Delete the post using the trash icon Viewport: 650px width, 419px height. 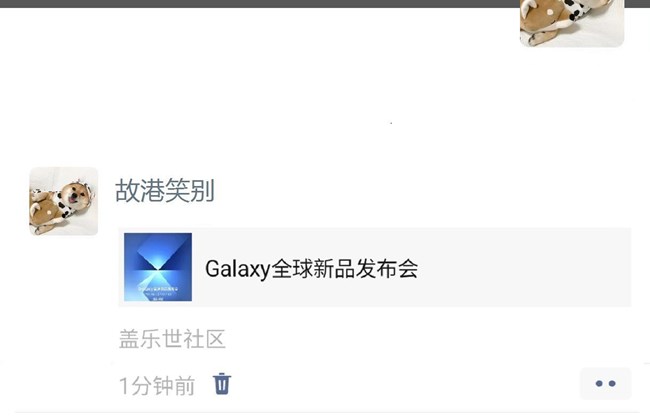click(222, 384)
